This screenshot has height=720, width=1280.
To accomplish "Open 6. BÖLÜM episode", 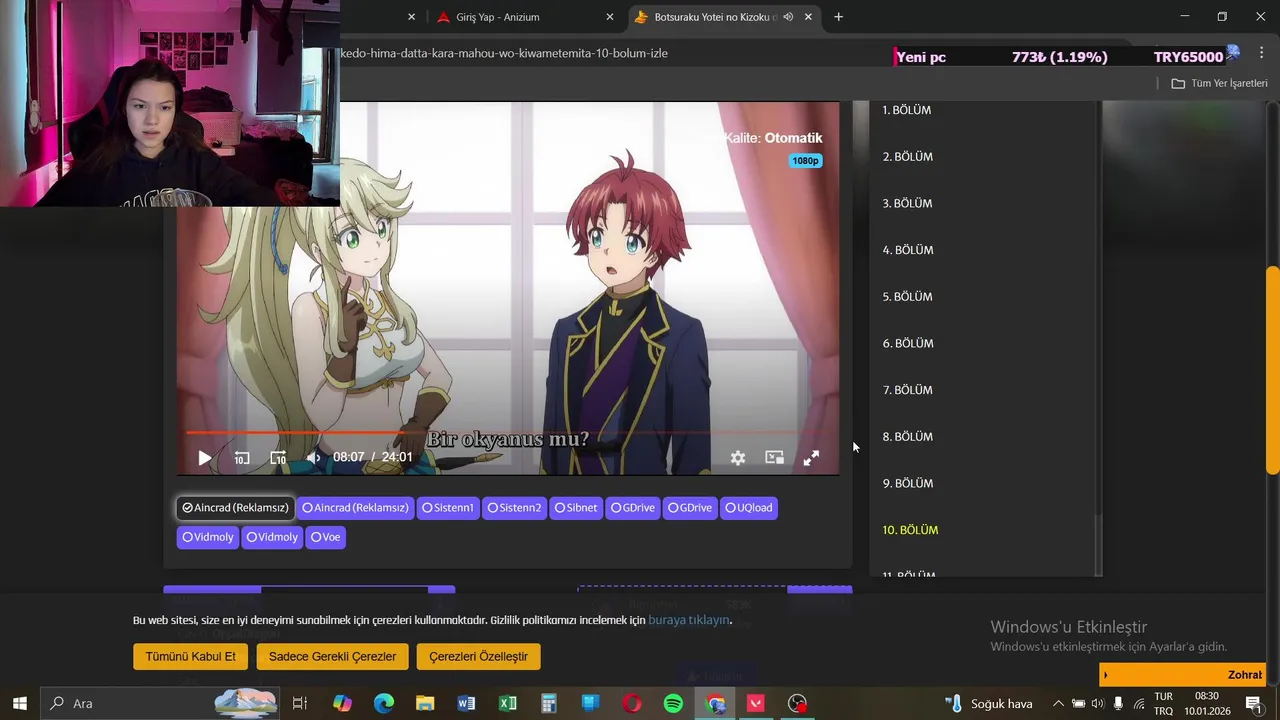I will click(908, 343).
